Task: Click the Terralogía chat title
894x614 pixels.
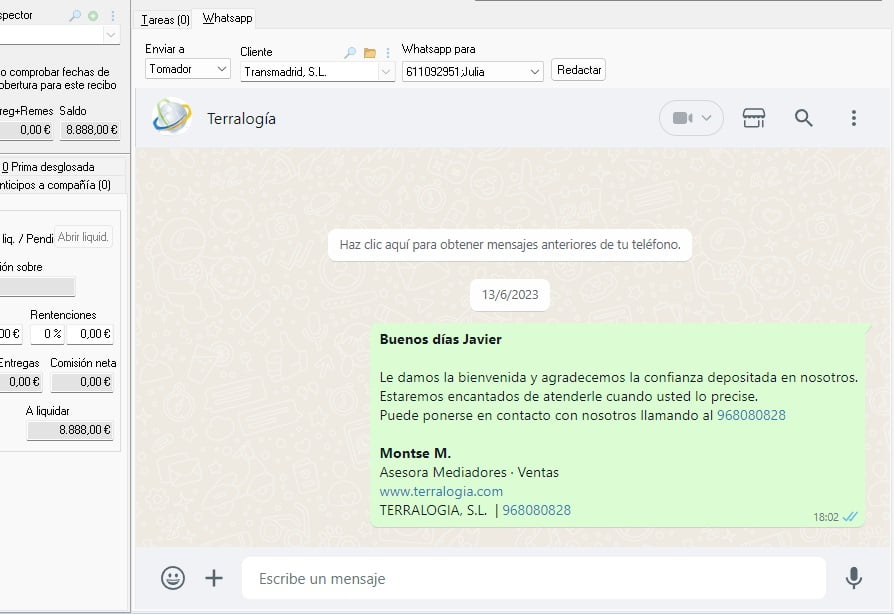Action: 241,119
